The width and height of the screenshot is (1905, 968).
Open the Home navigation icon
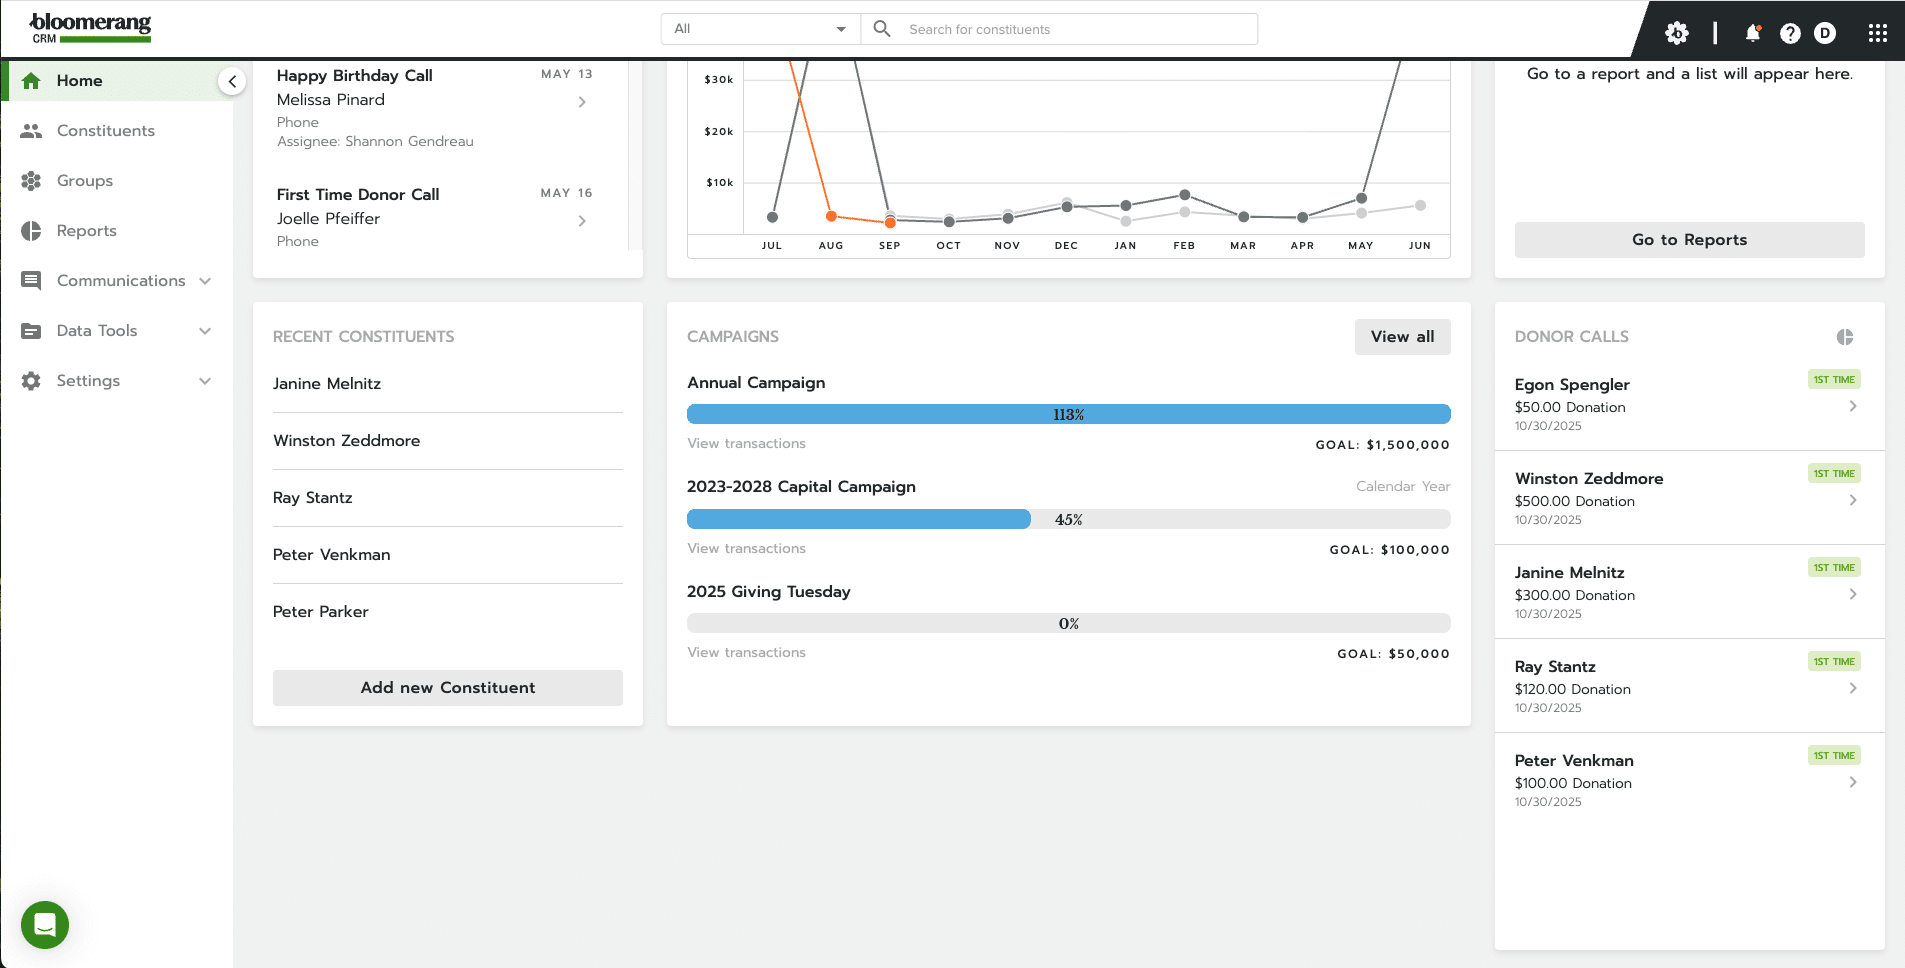(x=31, y=80)
